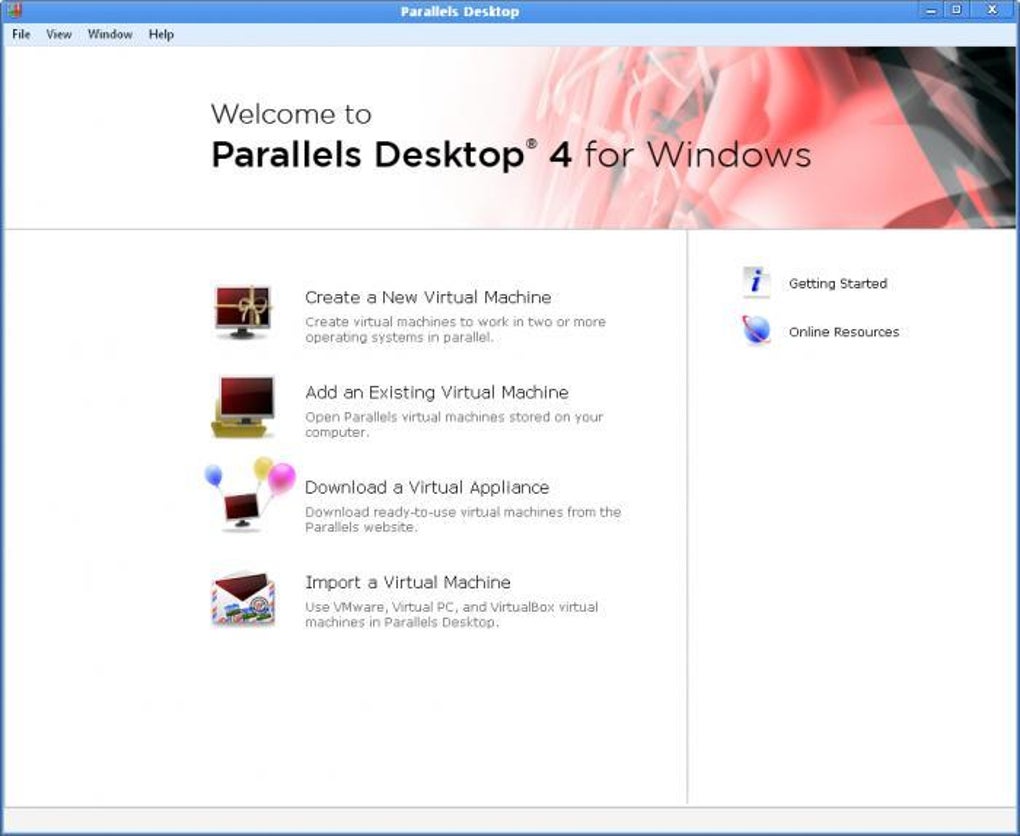Open the Help menu
Screen dimensions: 1020x836
point(161,34)
